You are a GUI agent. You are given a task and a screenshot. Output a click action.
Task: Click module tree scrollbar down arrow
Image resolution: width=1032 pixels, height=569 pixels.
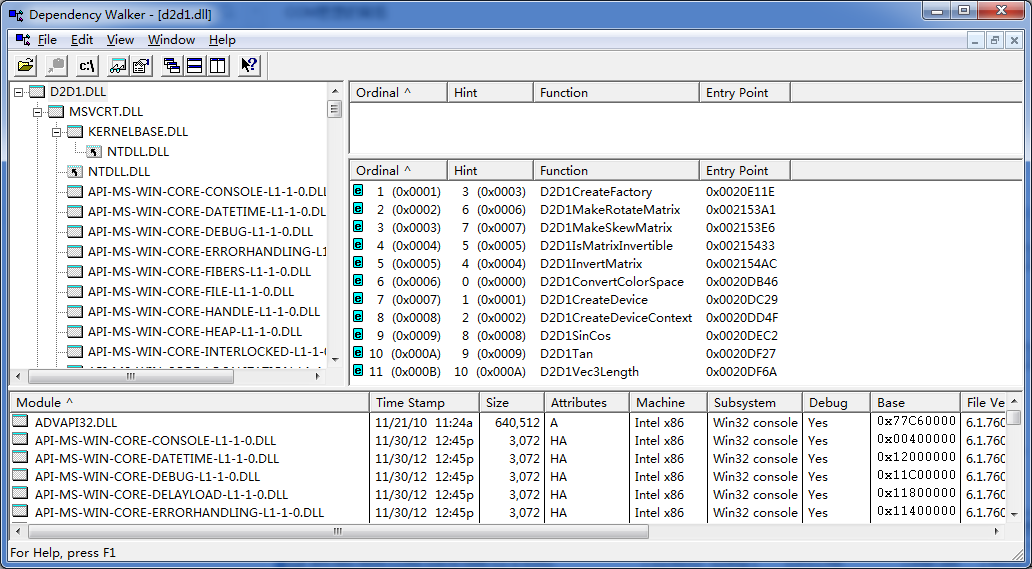(x=335, y=359)
